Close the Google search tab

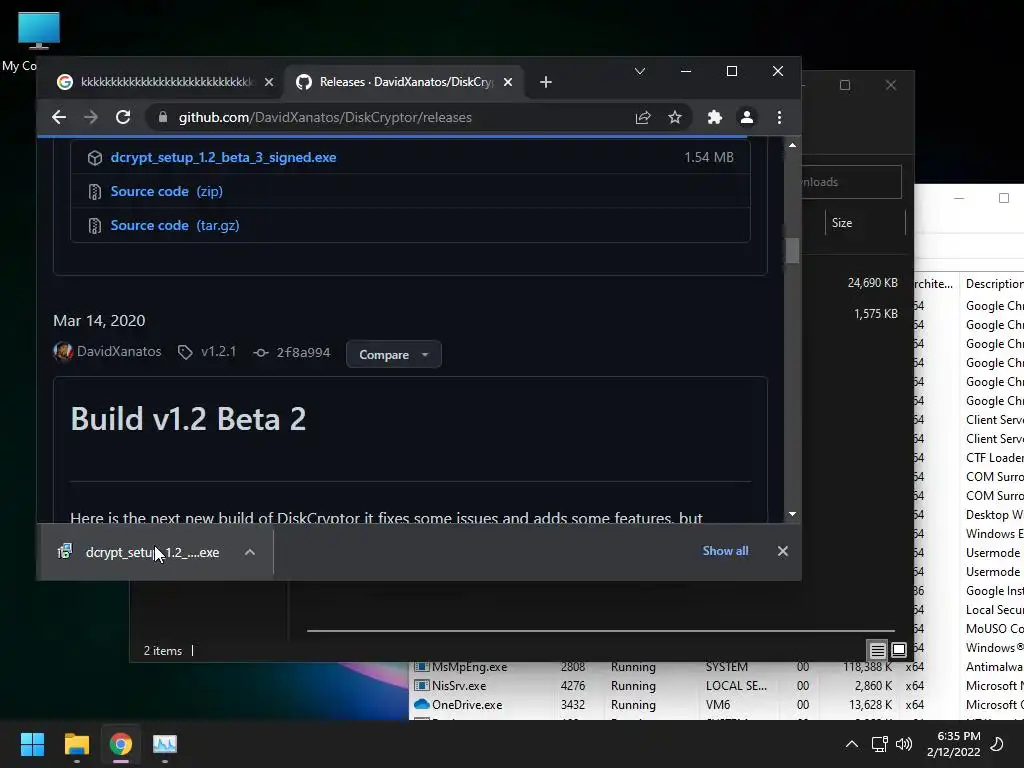268,82
